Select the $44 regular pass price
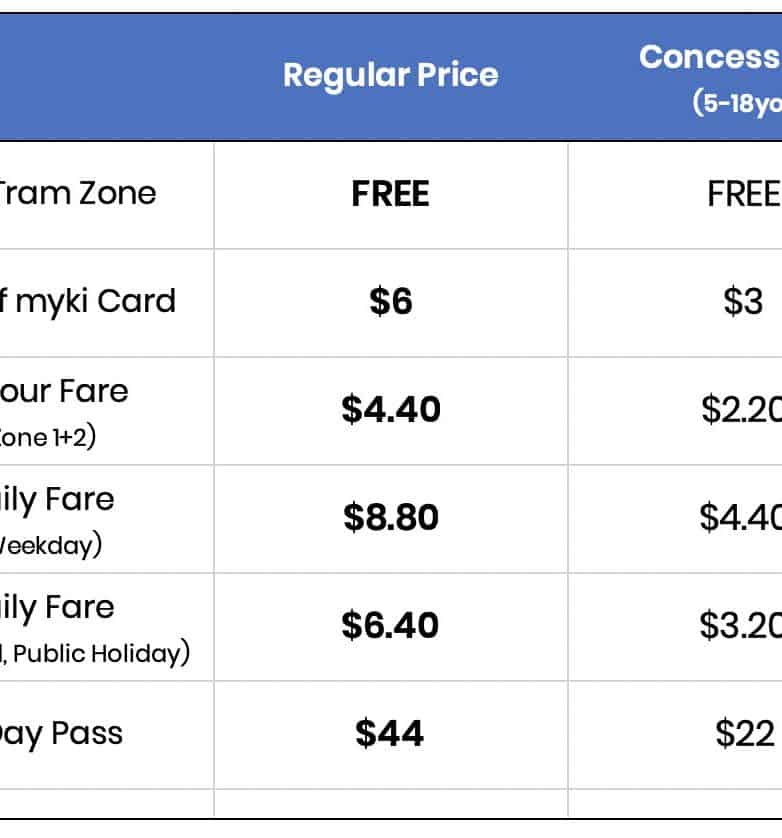782x838 pixels. point(390,734)
